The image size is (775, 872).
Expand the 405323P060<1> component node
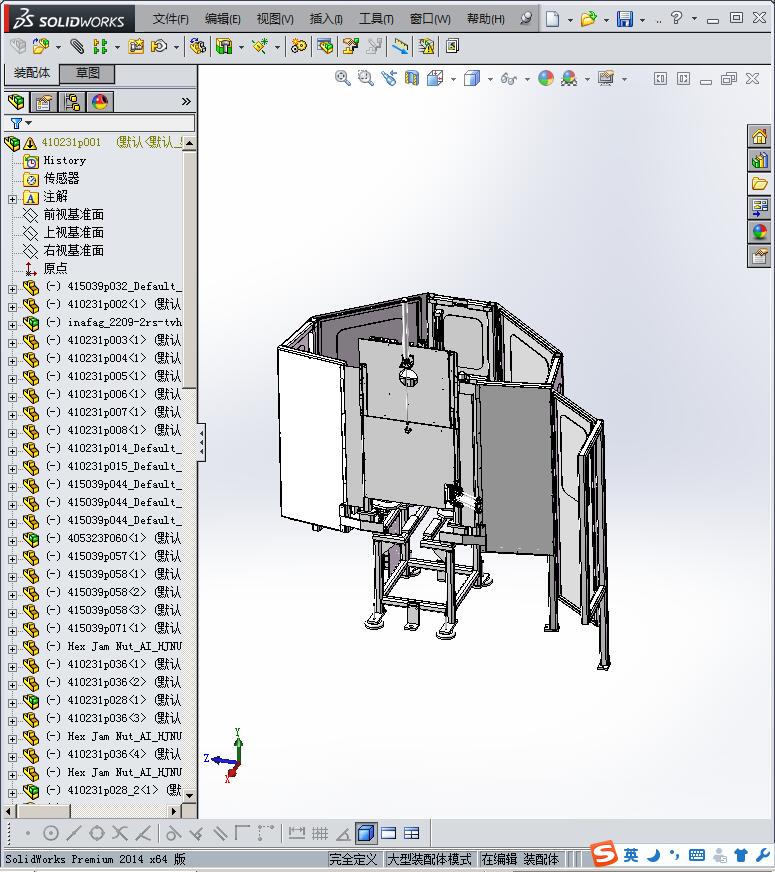coord(12,541)
